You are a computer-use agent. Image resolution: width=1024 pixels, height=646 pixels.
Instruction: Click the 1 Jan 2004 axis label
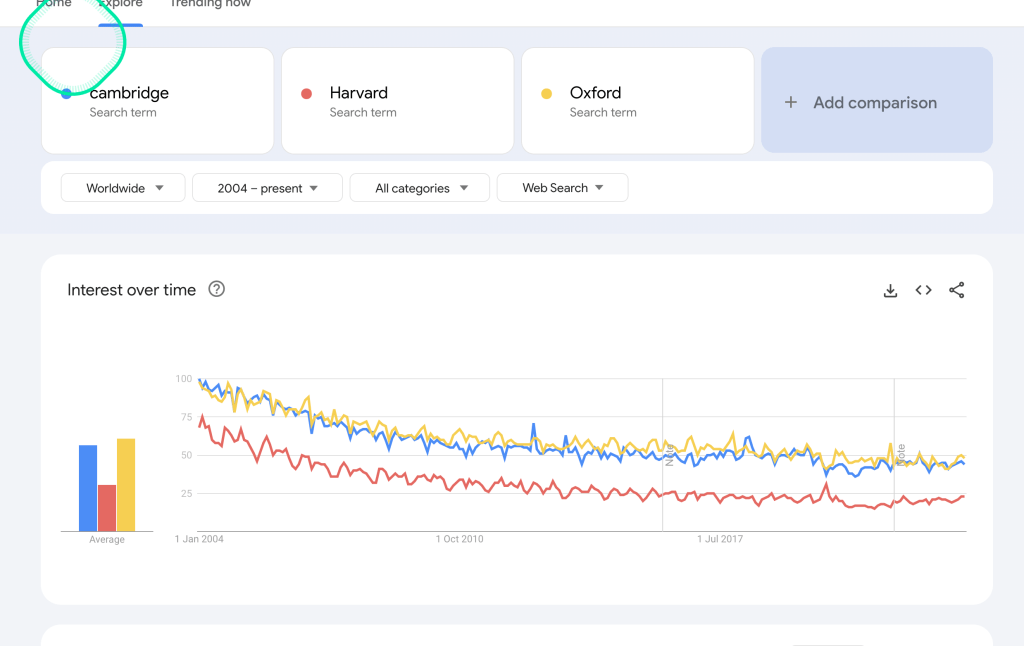(199, 539)
